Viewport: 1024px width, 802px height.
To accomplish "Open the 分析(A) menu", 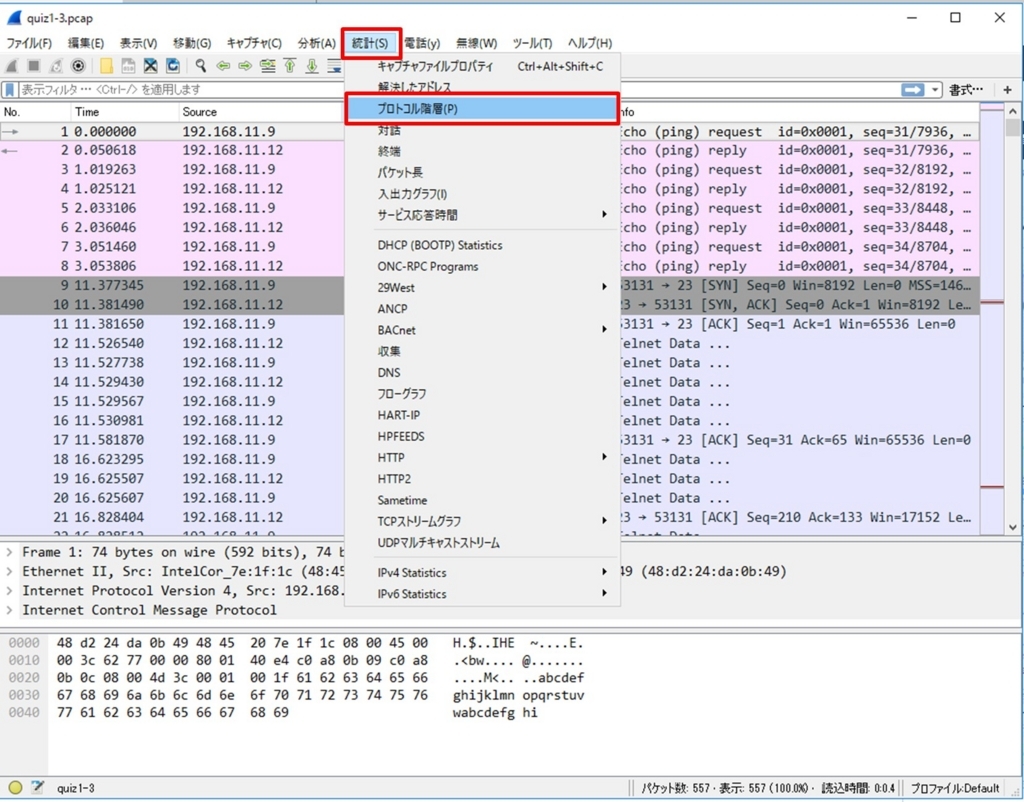I will pos(316,43).
